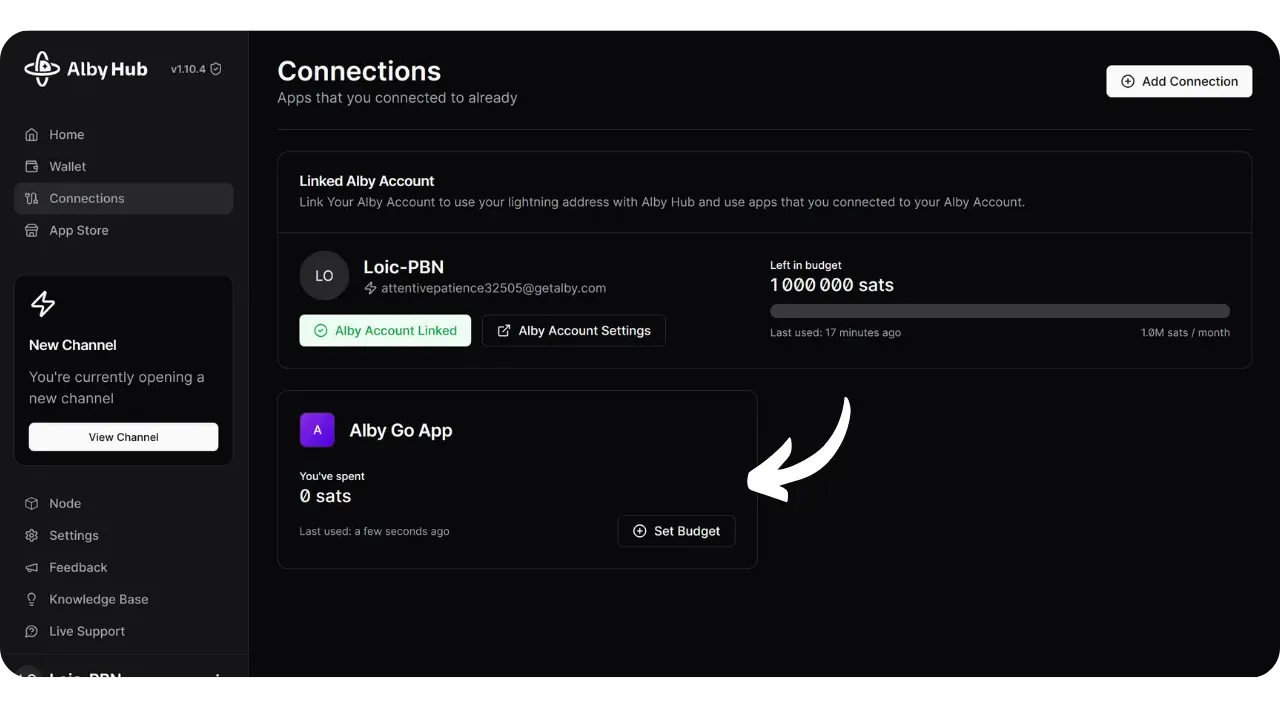Open Home from the sidebar
This screenshot has height=708, width=1280.
pos(66,135)
